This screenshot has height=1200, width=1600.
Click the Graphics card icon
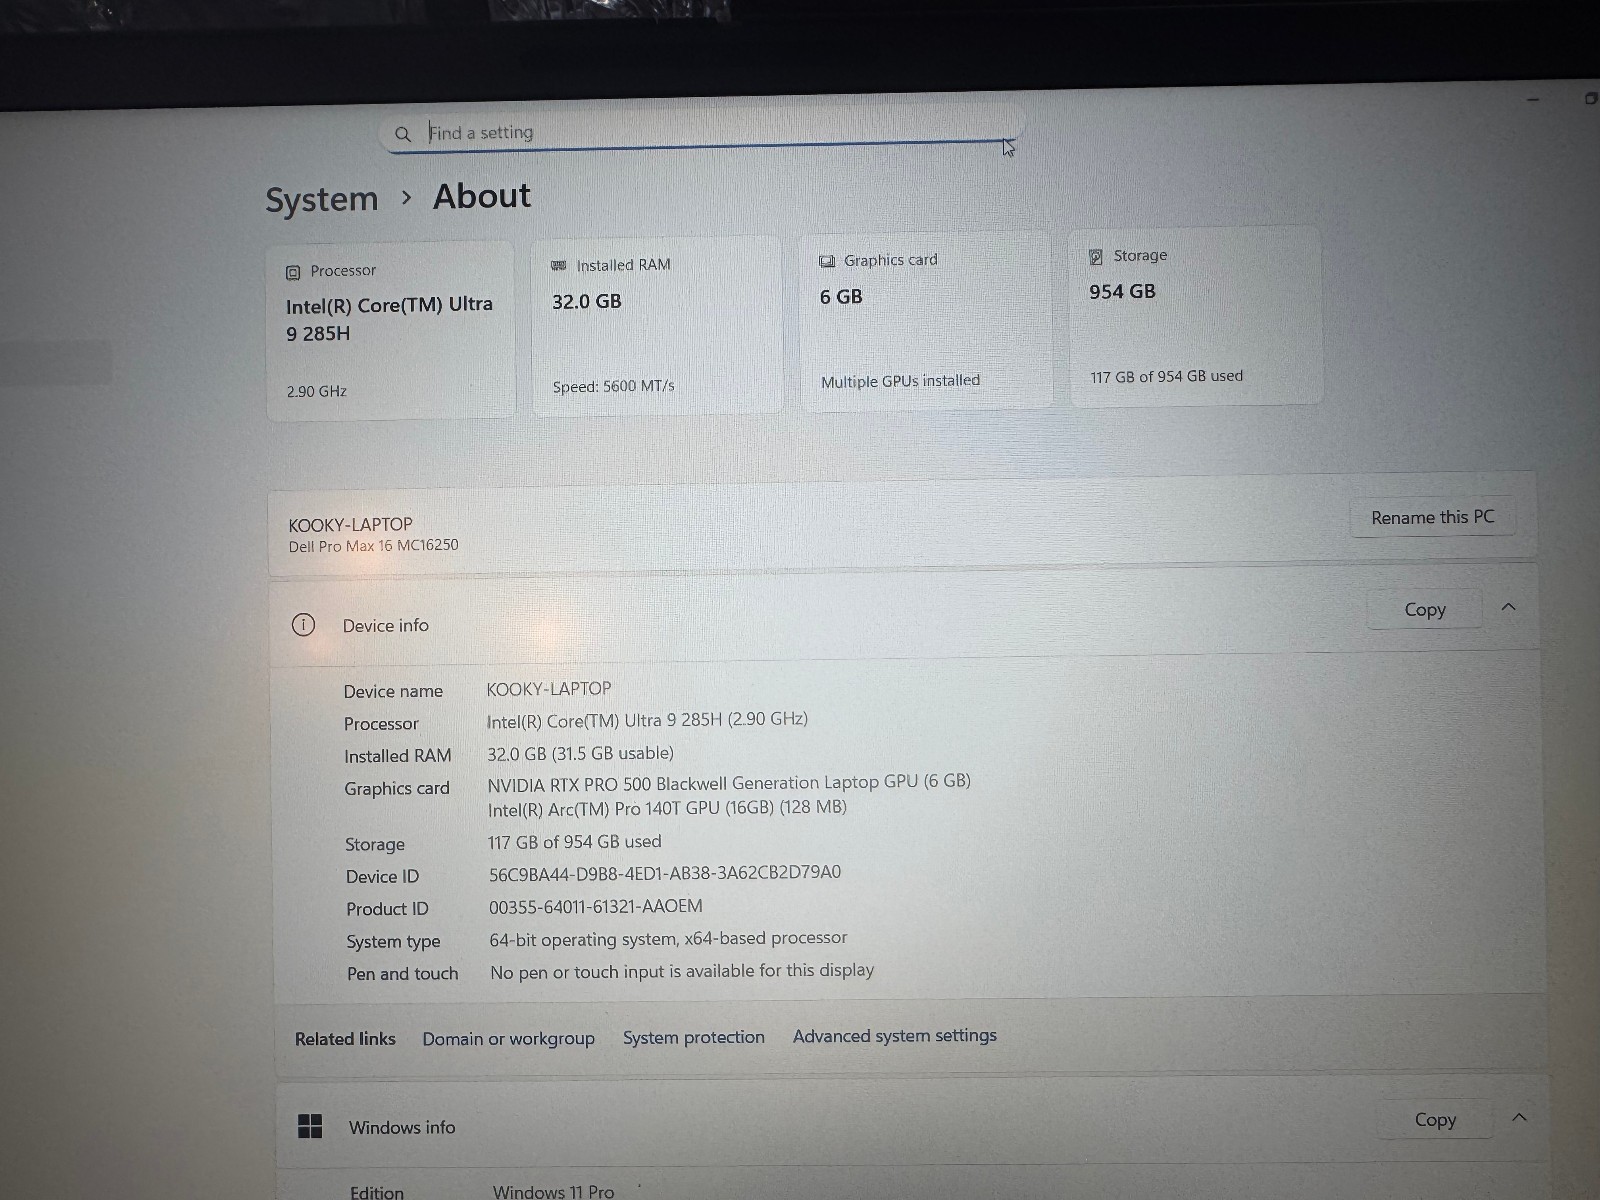pos(827,261)
